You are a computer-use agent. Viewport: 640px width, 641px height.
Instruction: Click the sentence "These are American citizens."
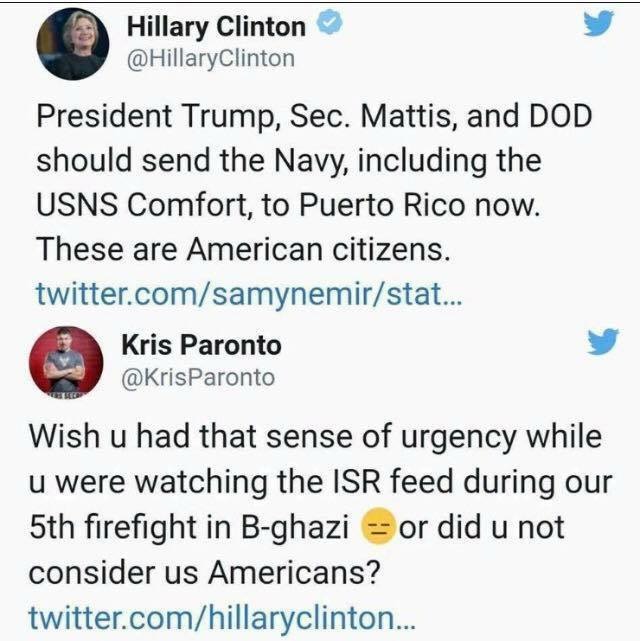click(x=244, y=249)
